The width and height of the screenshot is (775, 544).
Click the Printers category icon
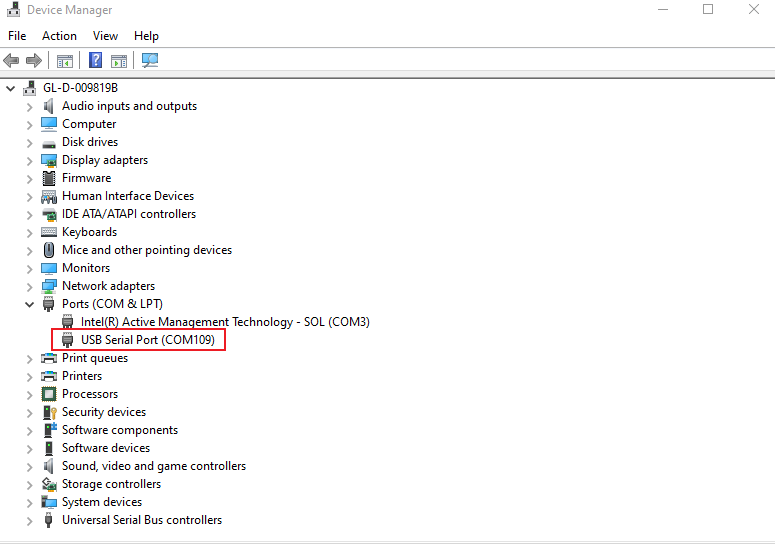pos(49,376)
